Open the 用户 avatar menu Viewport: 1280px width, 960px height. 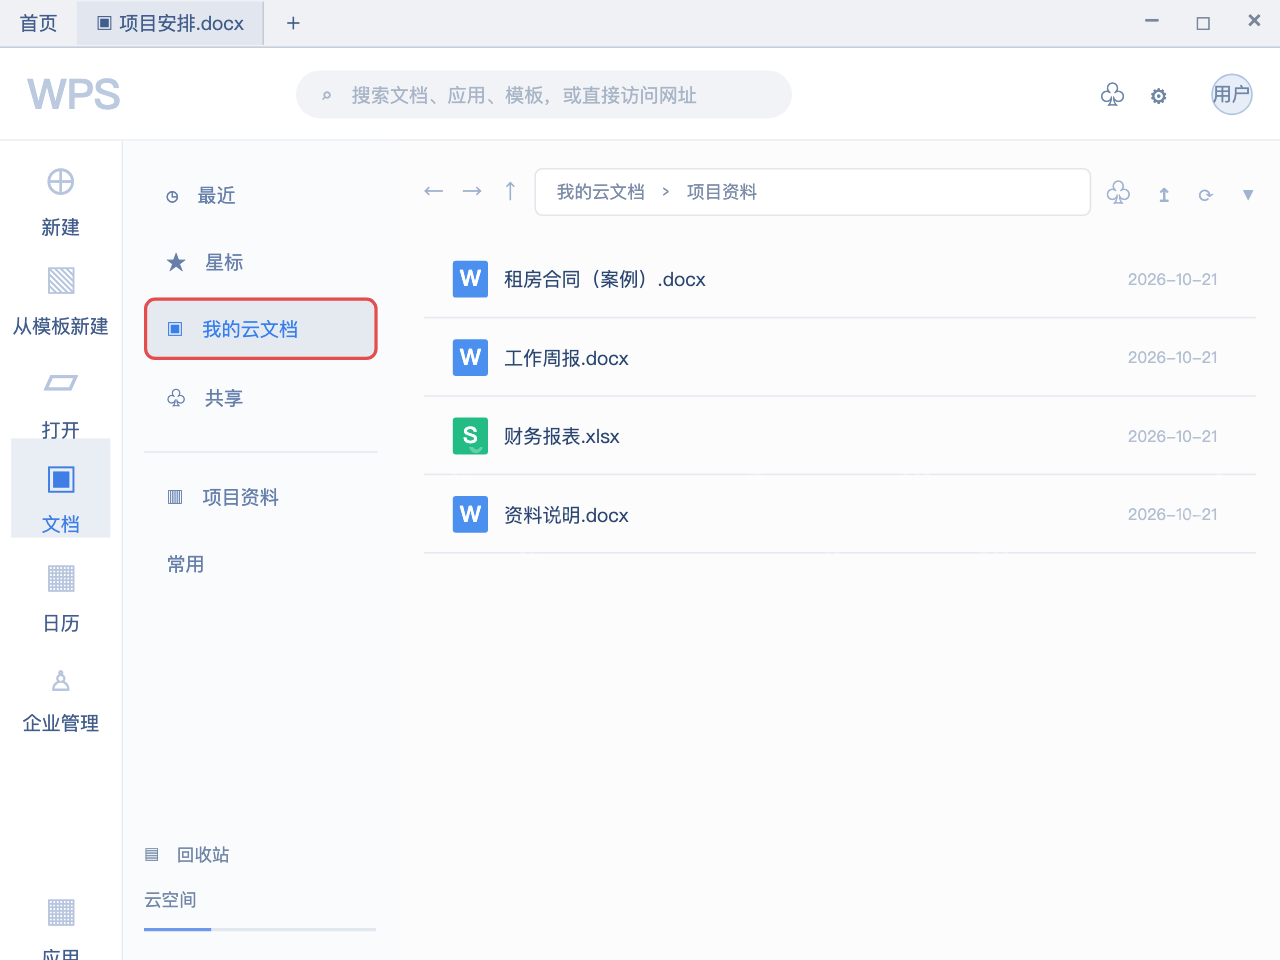coord(1232,95)
